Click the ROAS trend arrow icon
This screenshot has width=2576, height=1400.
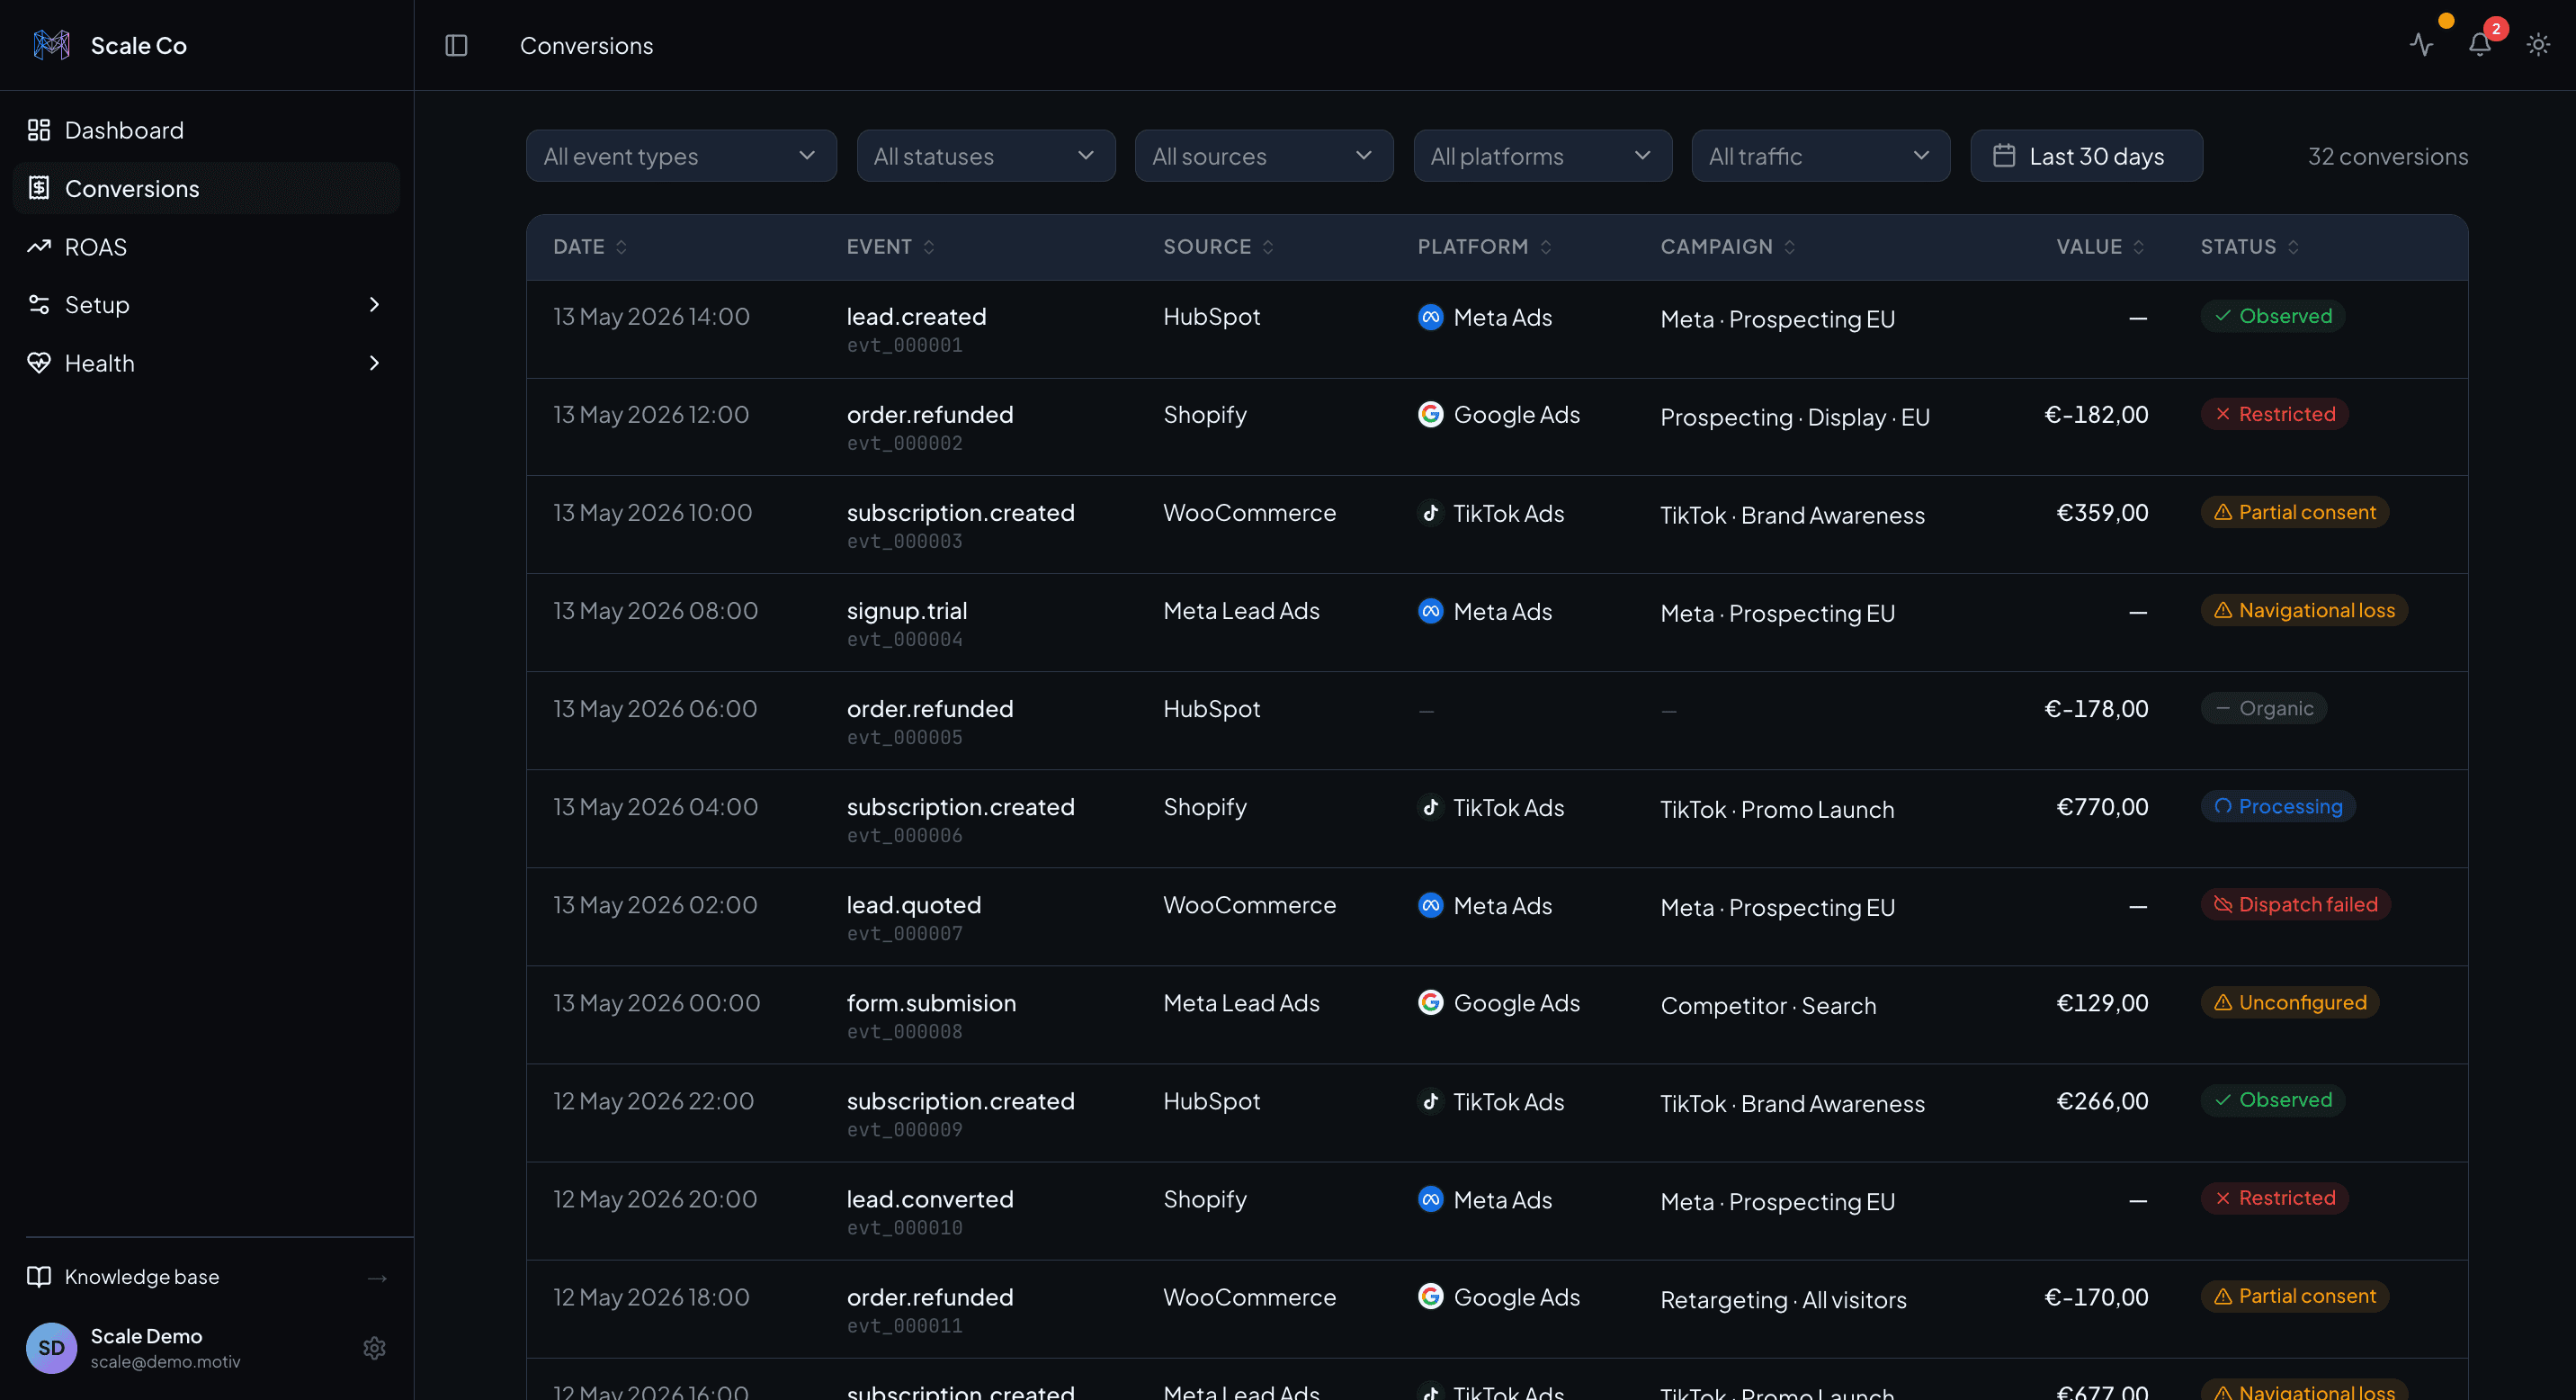point(39,246)
